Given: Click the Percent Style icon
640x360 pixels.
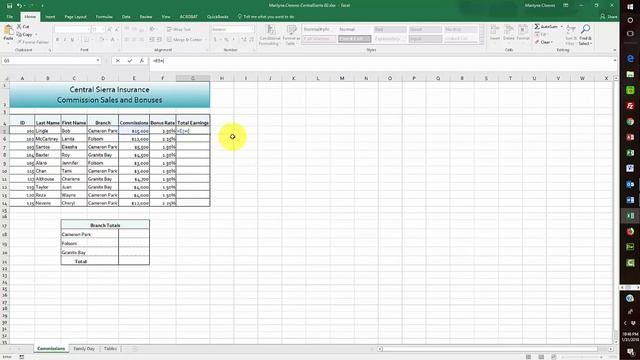Looking at the screenshot, I should pyautogui.click(x=226, y=40).
